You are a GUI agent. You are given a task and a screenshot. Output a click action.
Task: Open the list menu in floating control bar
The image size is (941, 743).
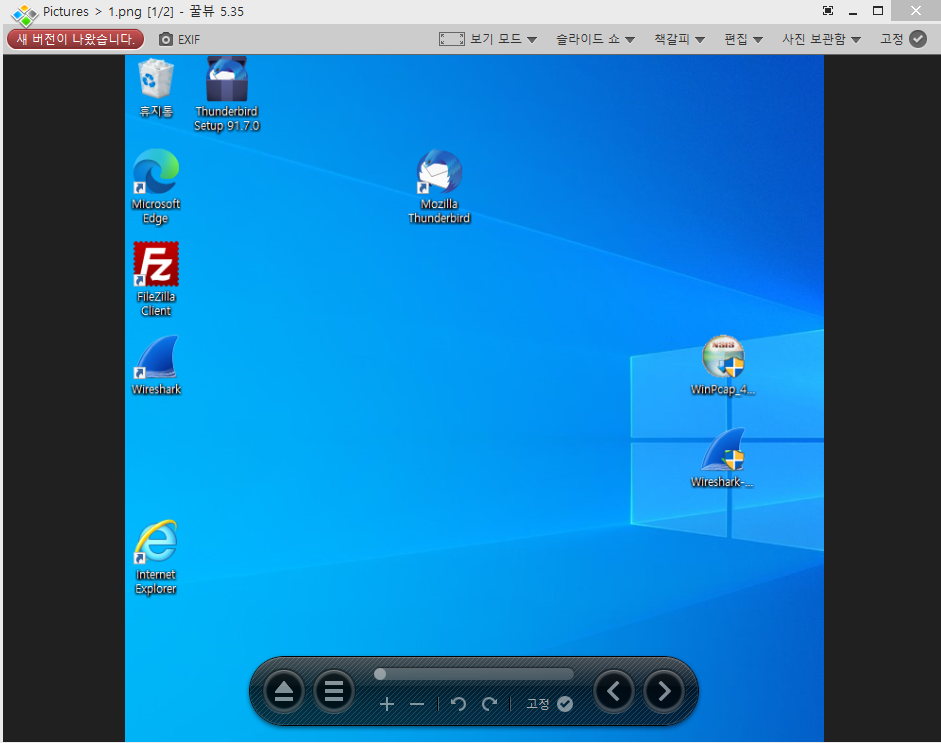coord(334,691)
